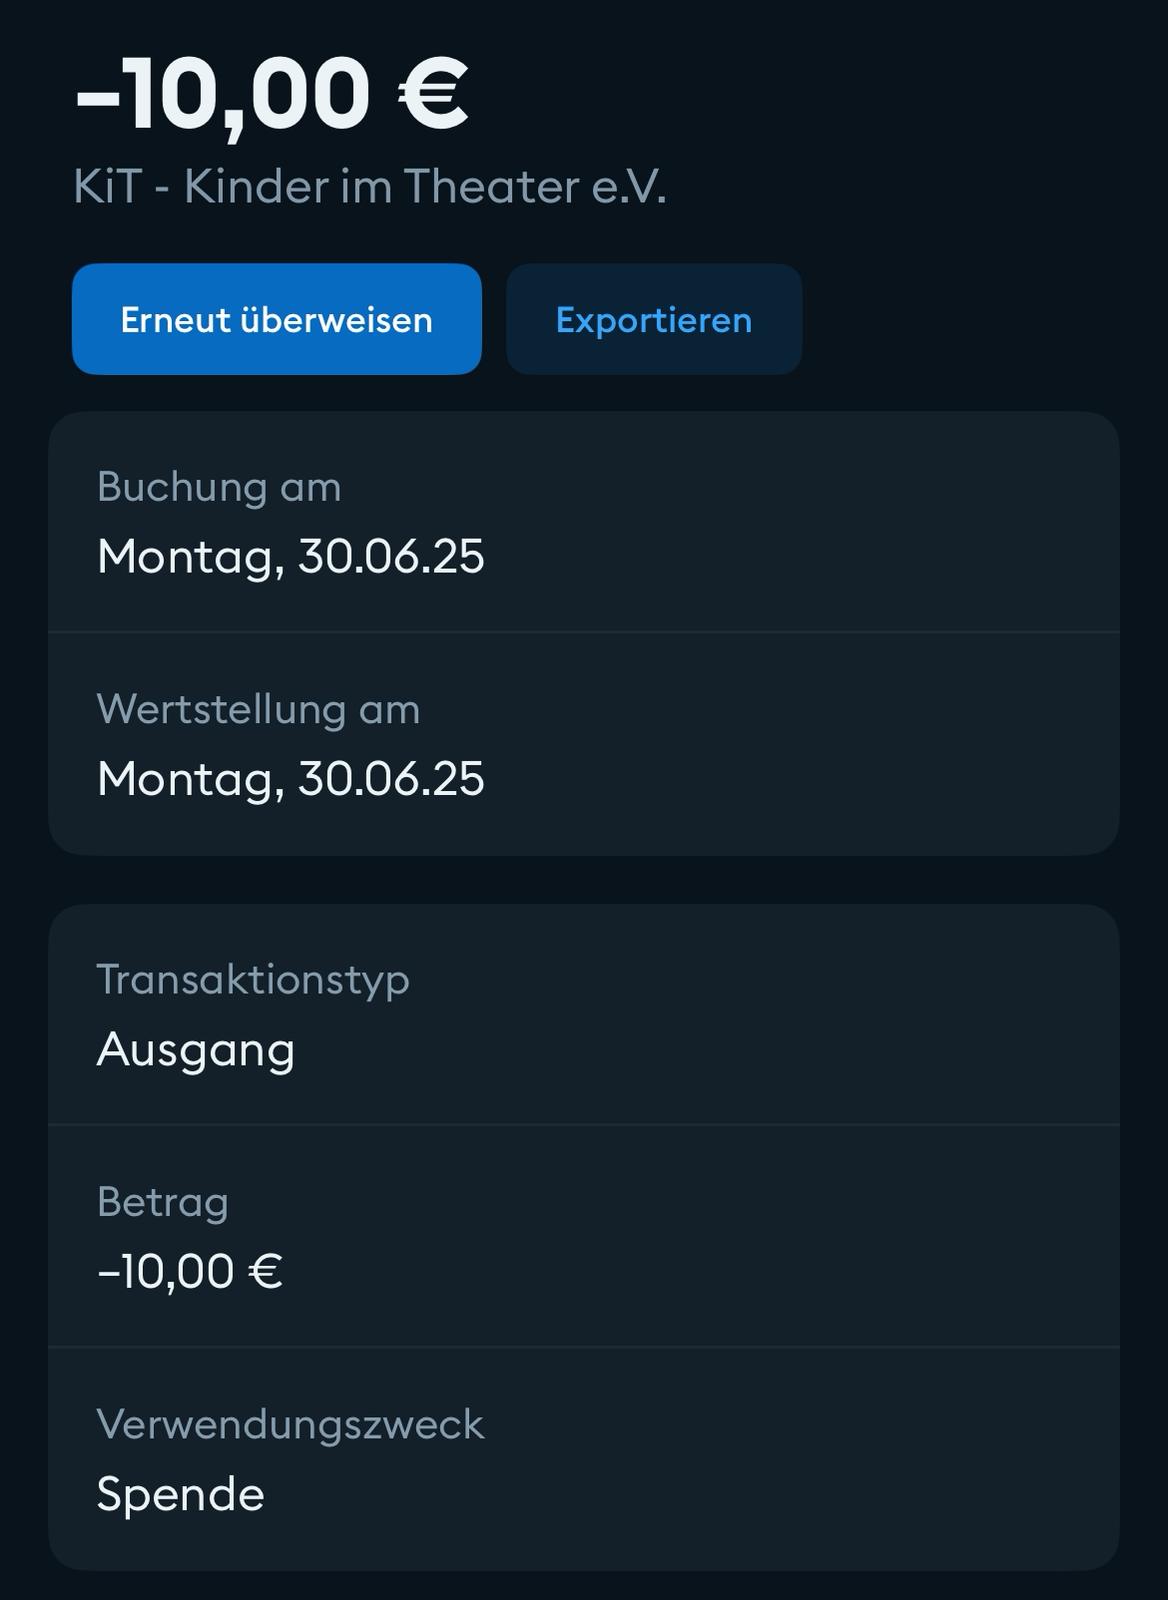
Task: Click the Transaktionstyp label
Action: pos(253,979)
